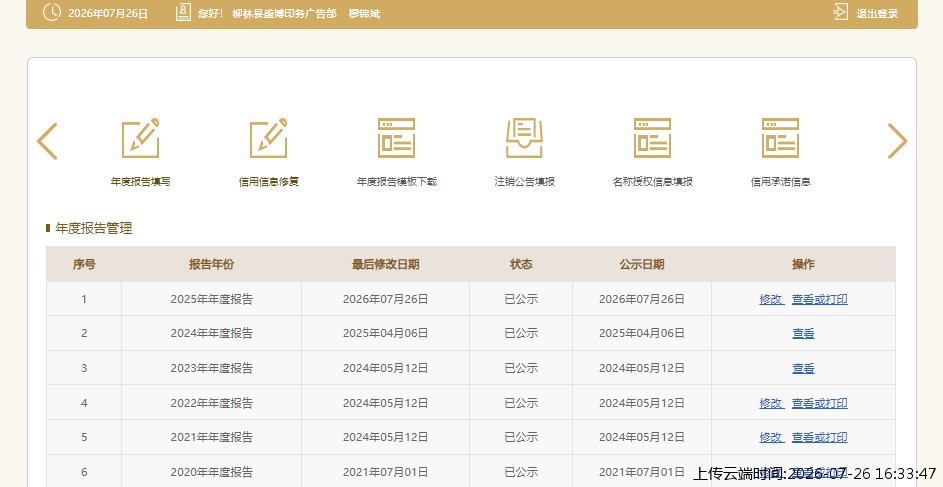This screenshot has height=487, width=943.
Task: Open the 名称授权信息填报 icon
Action: (653, 138)
